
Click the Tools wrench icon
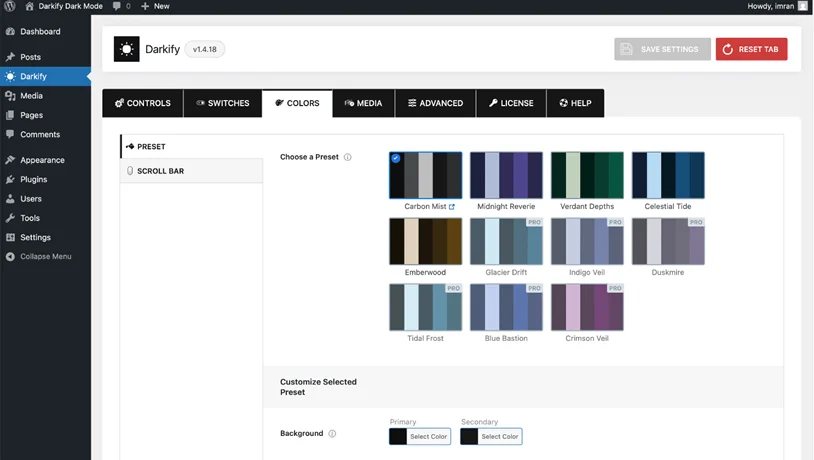(x=10, y=218)
